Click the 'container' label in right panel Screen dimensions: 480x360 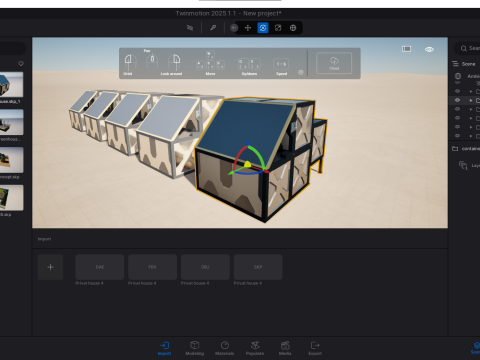click(471, 149)
